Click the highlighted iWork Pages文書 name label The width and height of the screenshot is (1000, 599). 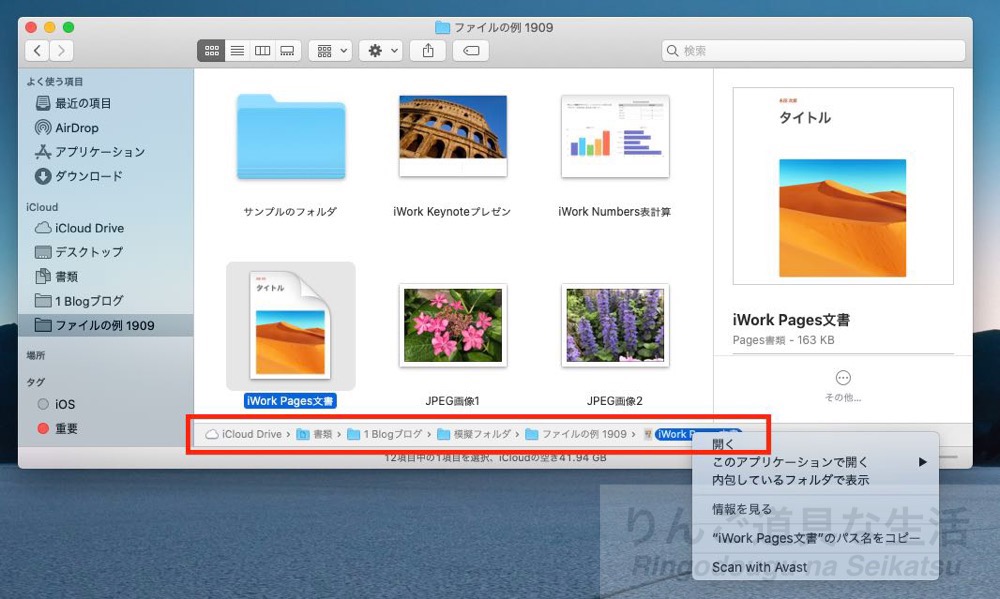(290, 401)
